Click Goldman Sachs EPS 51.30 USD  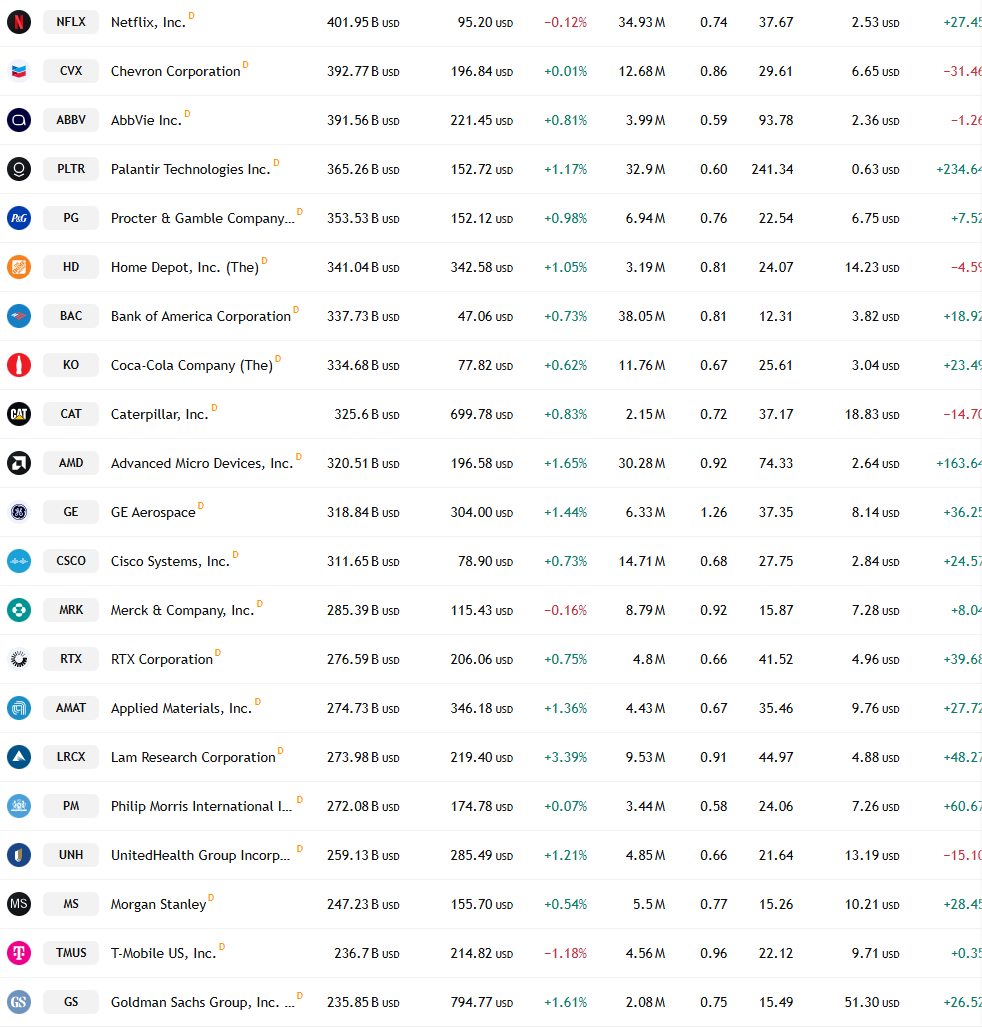point(872,1002)
